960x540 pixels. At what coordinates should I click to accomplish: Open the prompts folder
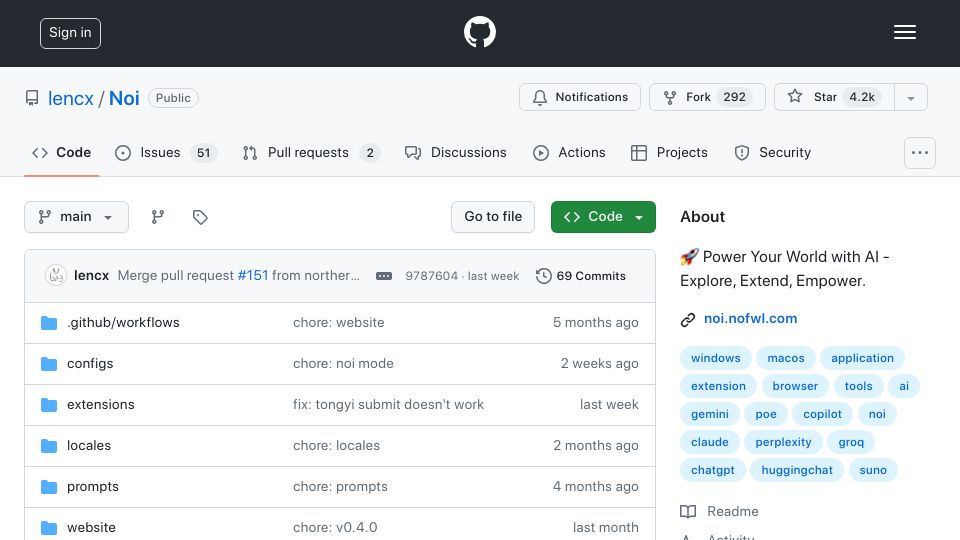92,487
